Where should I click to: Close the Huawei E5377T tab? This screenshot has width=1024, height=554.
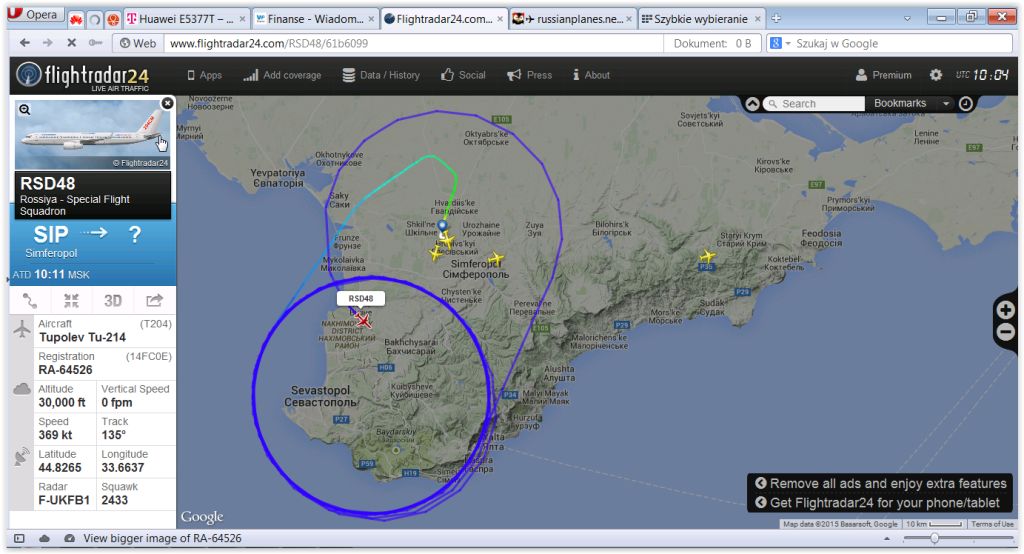pyautogui.click(x=242, y=19)
